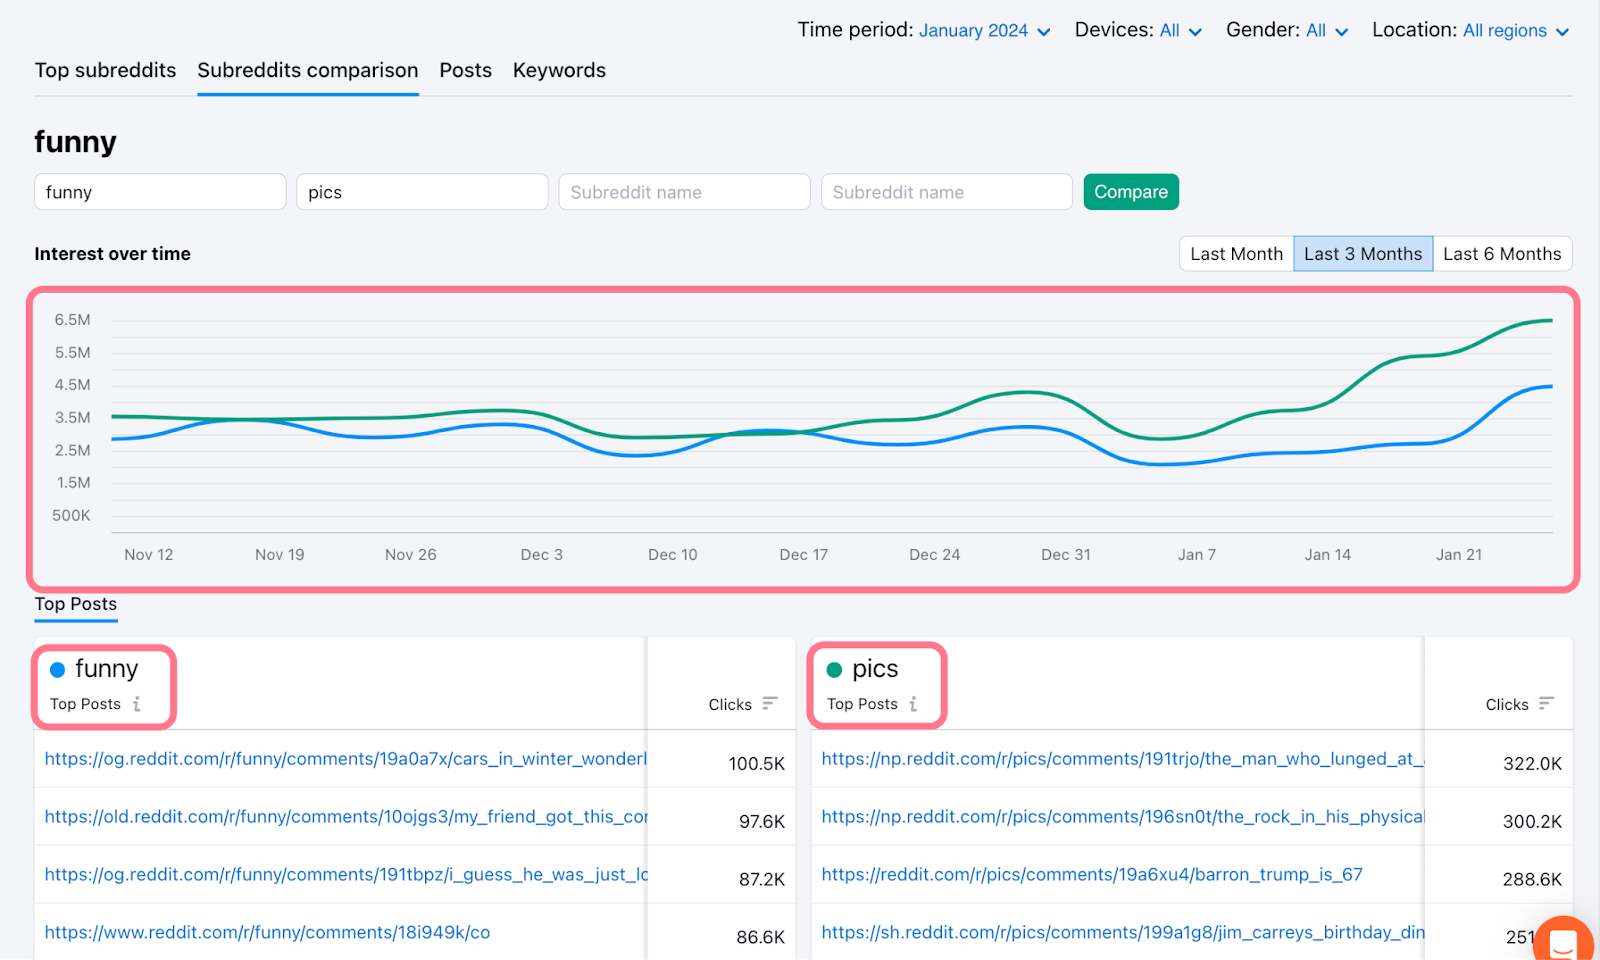This screenshot has height=960, width=1600.
Task: Choose Last 6 Months time range
Action: point(1502,254)
